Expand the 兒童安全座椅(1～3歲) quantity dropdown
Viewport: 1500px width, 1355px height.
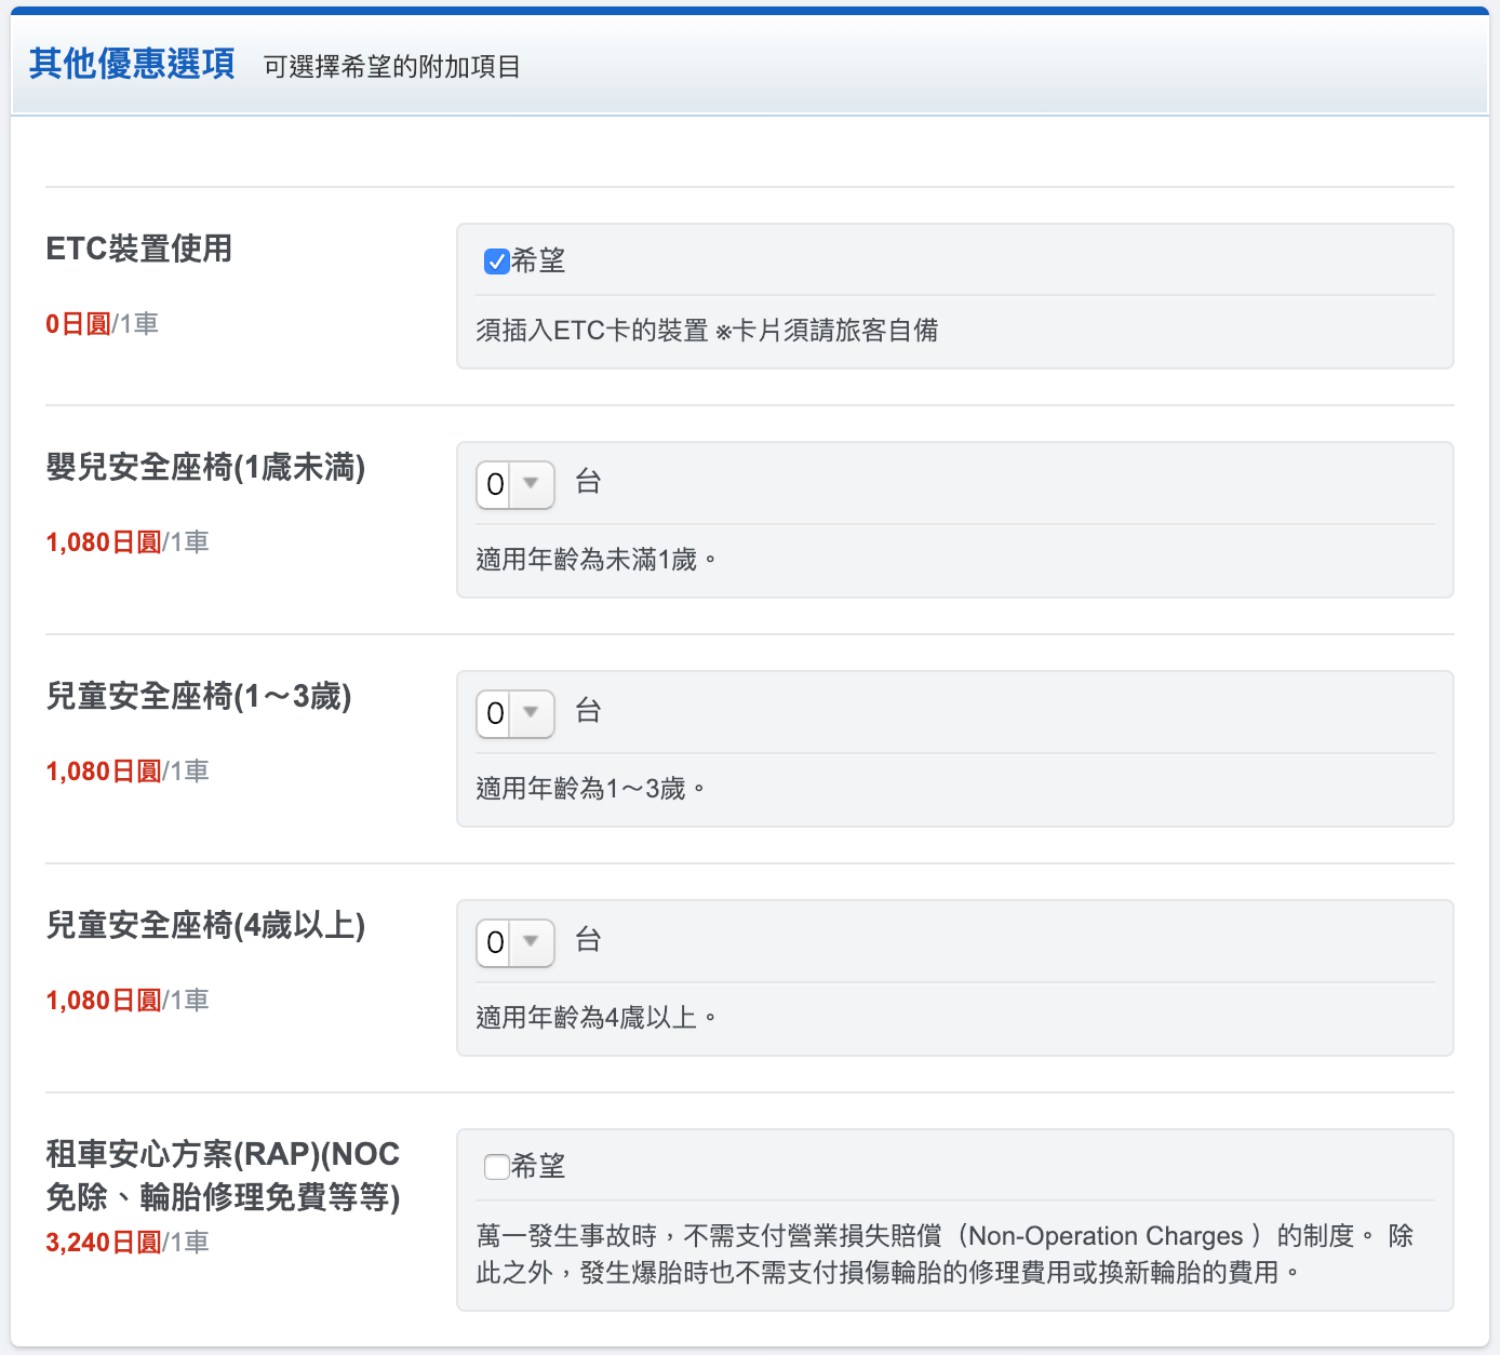click(515, 714)
